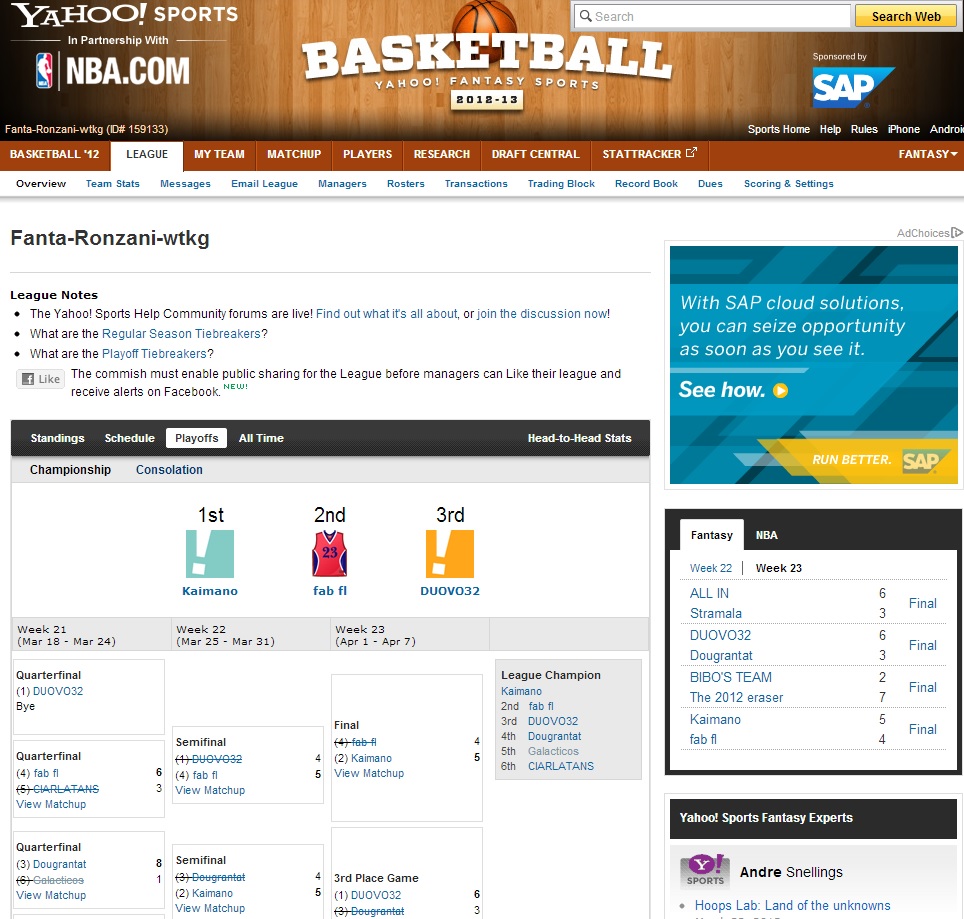The width and height of the screenshot is (964, 919).
Task: Expand the Fantasy dropdown menu
Action: click(927, 154)
